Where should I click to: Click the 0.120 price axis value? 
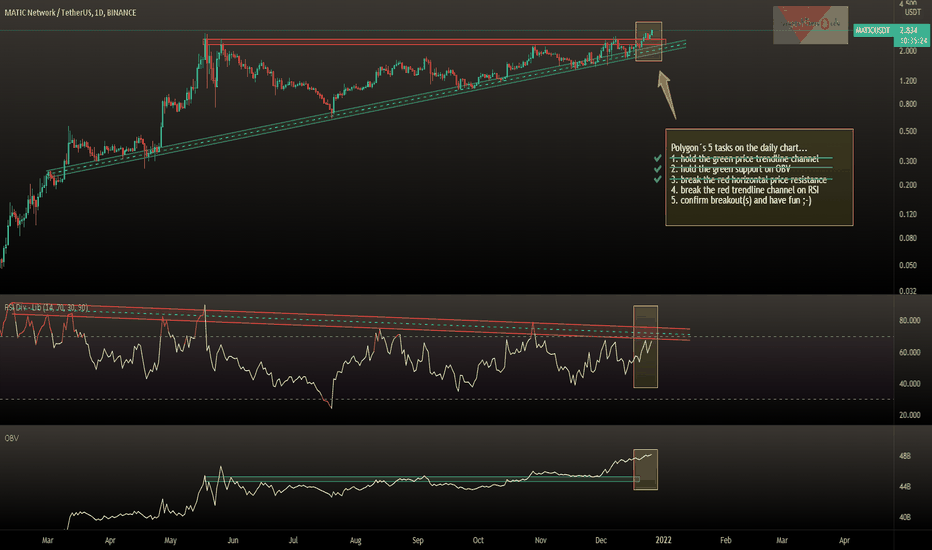pyautogui.click(x=908, y=214)
